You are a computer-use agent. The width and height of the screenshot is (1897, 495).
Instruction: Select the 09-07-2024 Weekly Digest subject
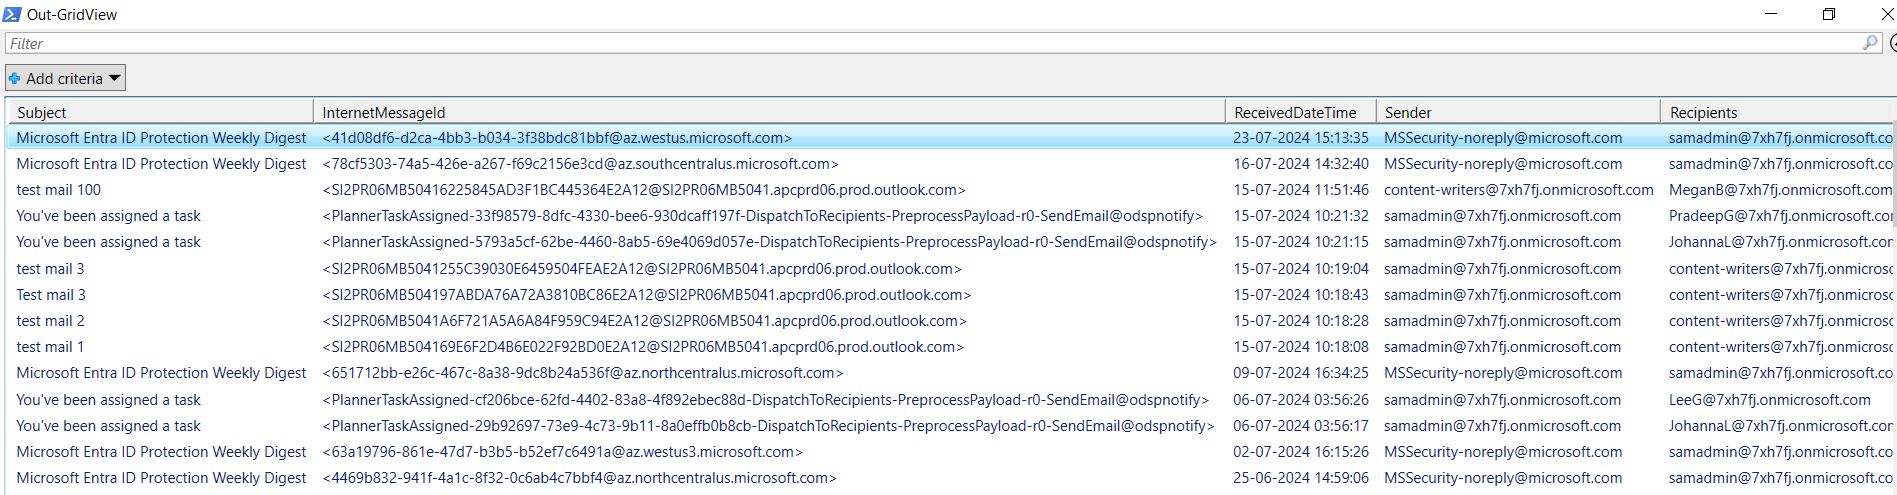[161, 373]
